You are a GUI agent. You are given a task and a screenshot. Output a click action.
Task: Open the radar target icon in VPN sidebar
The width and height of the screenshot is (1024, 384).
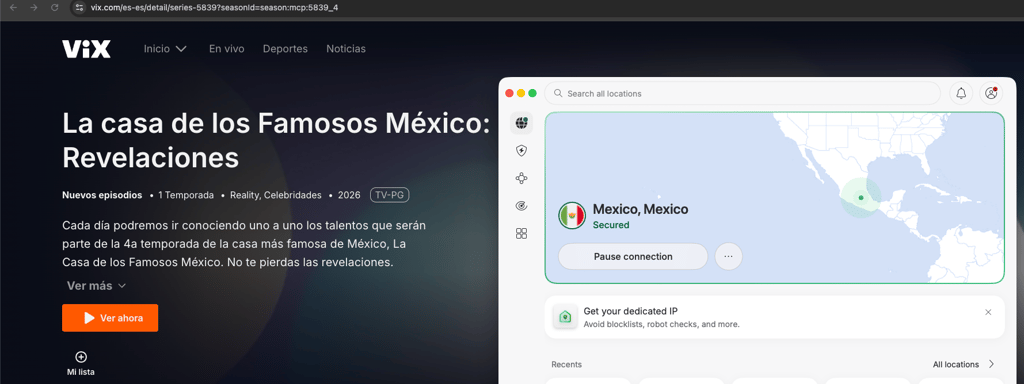pos(521,206)
